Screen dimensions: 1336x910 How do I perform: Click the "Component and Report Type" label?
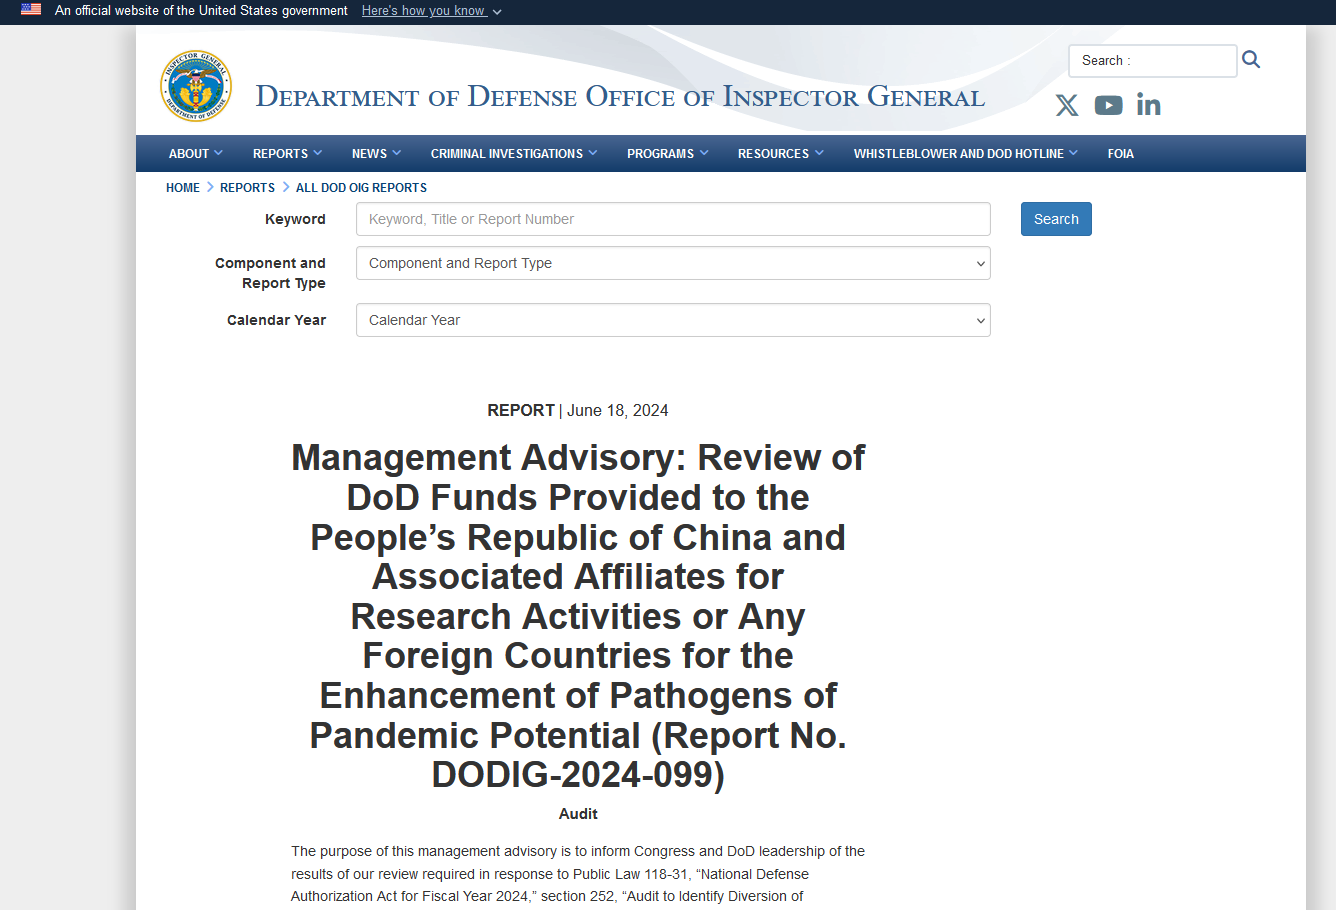coord(270,273)
